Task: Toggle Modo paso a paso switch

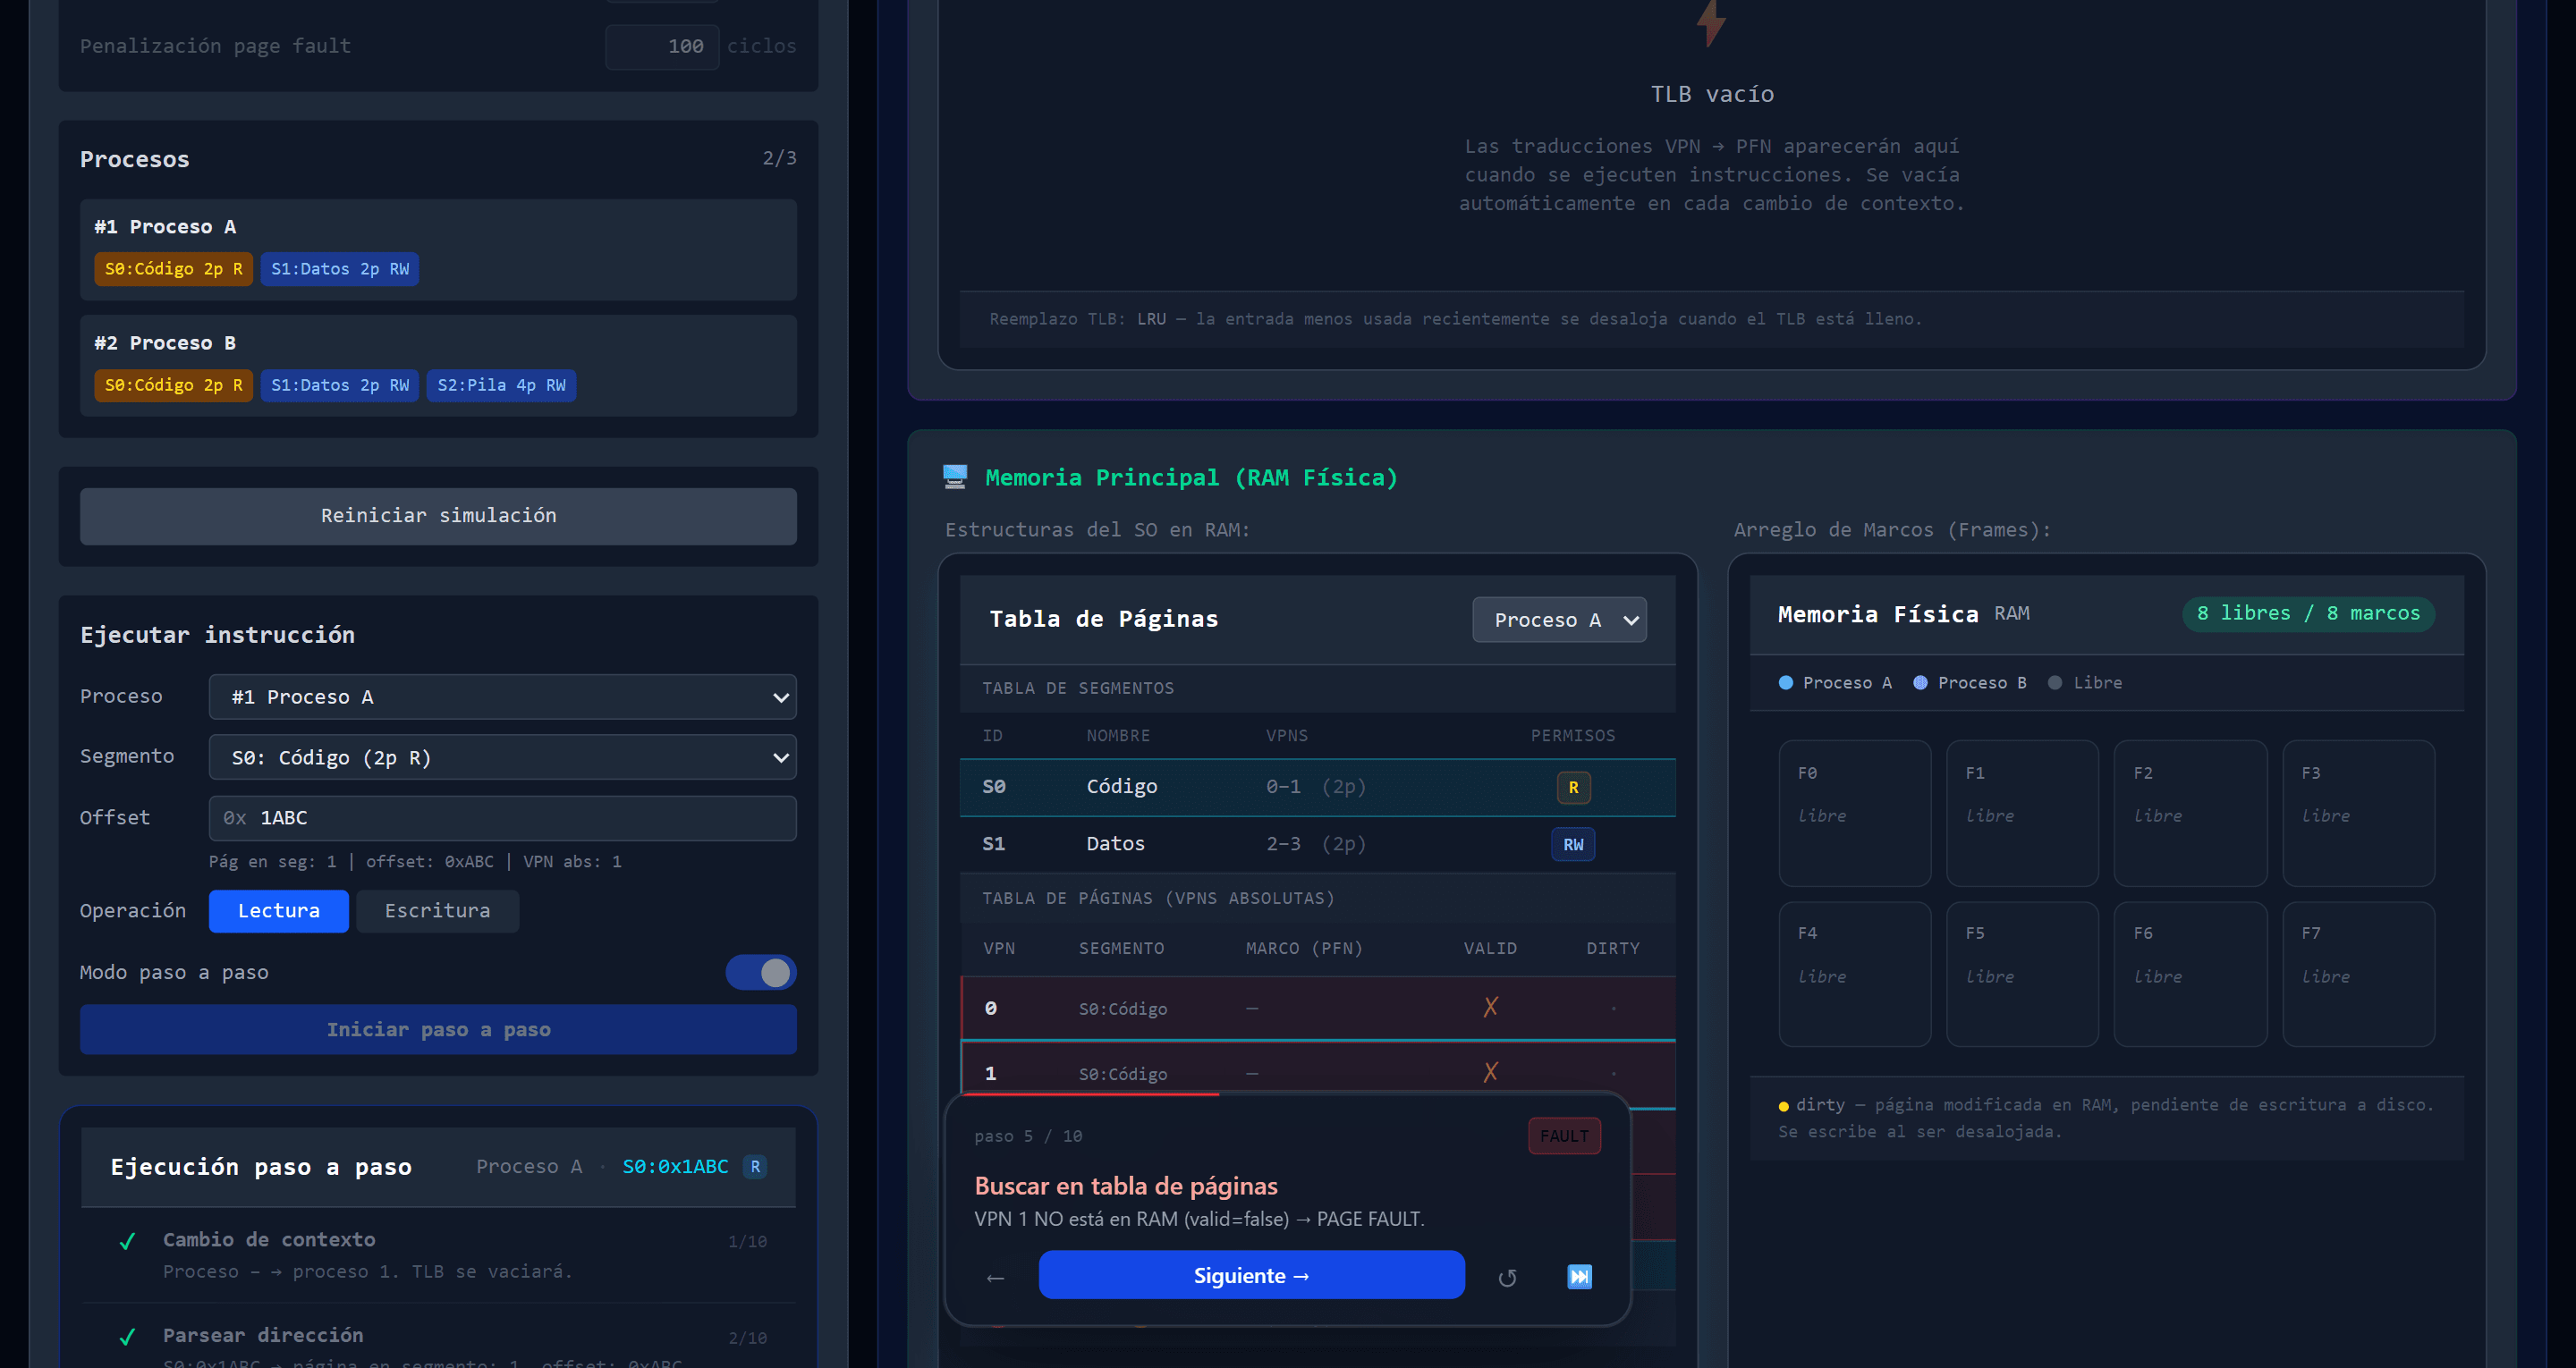Action: pyautogui.click(x=761, y=972)
